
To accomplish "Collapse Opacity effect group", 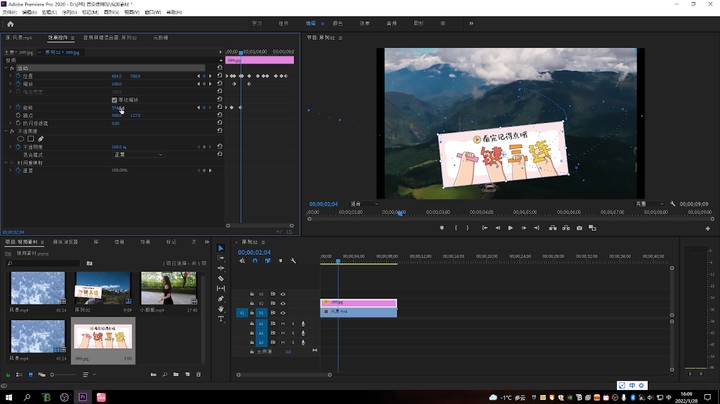I will point(6,131).
